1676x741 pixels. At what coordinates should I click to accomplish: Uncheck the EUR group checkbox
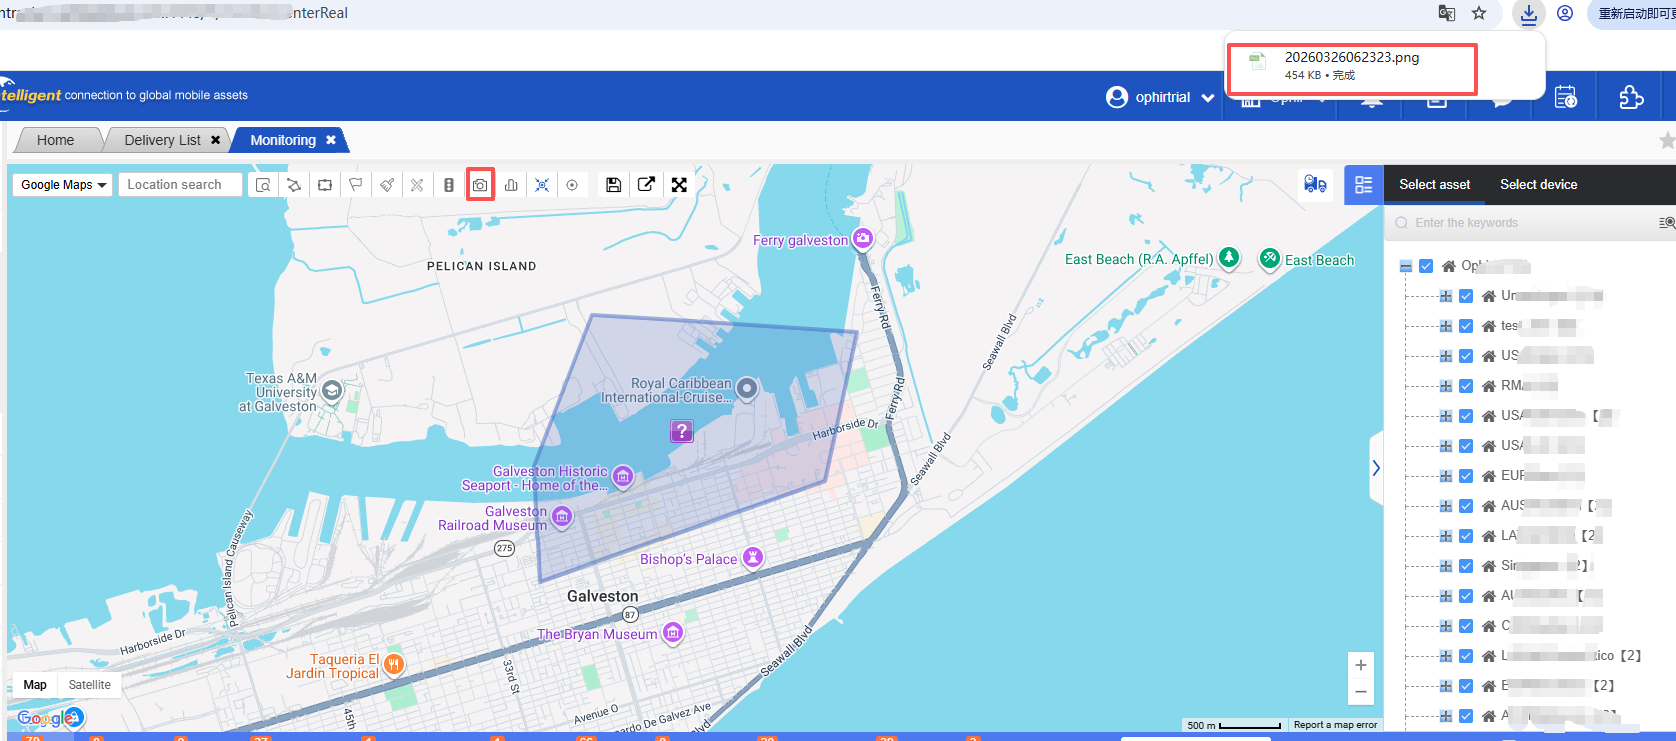(1466, 476)
